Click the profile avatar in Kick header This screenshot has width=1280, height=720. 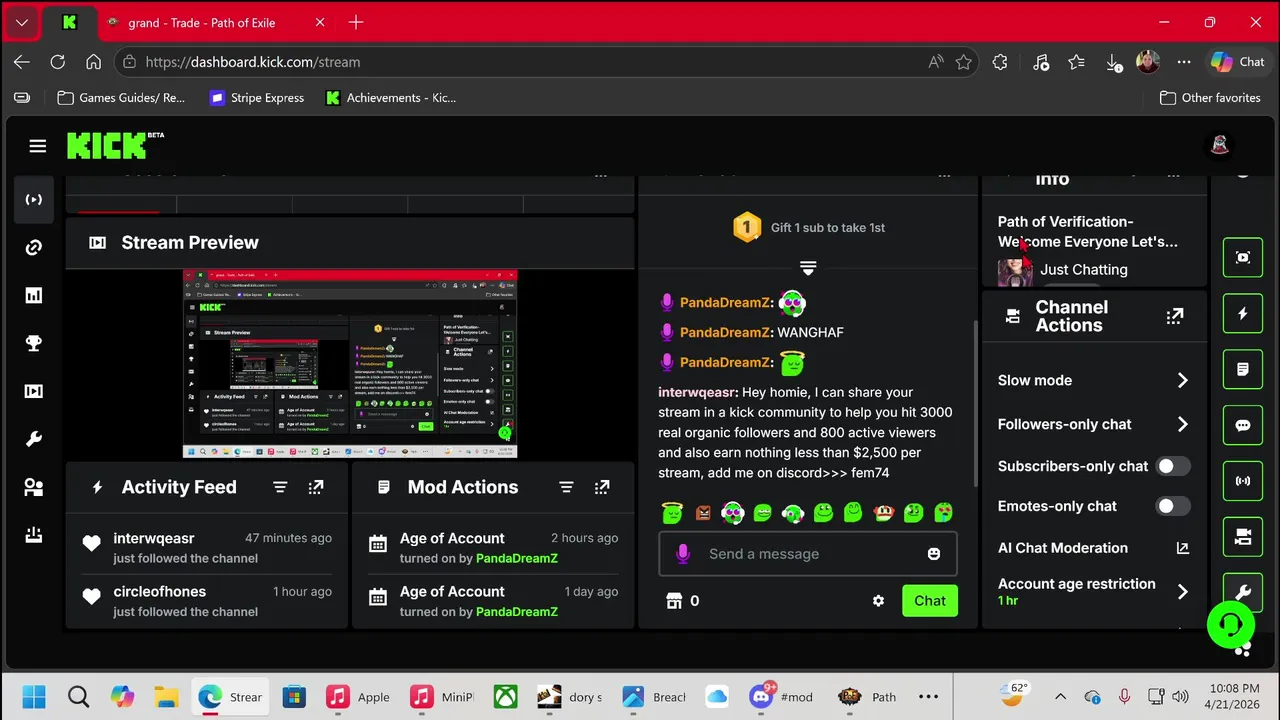tap(1220, 146)
